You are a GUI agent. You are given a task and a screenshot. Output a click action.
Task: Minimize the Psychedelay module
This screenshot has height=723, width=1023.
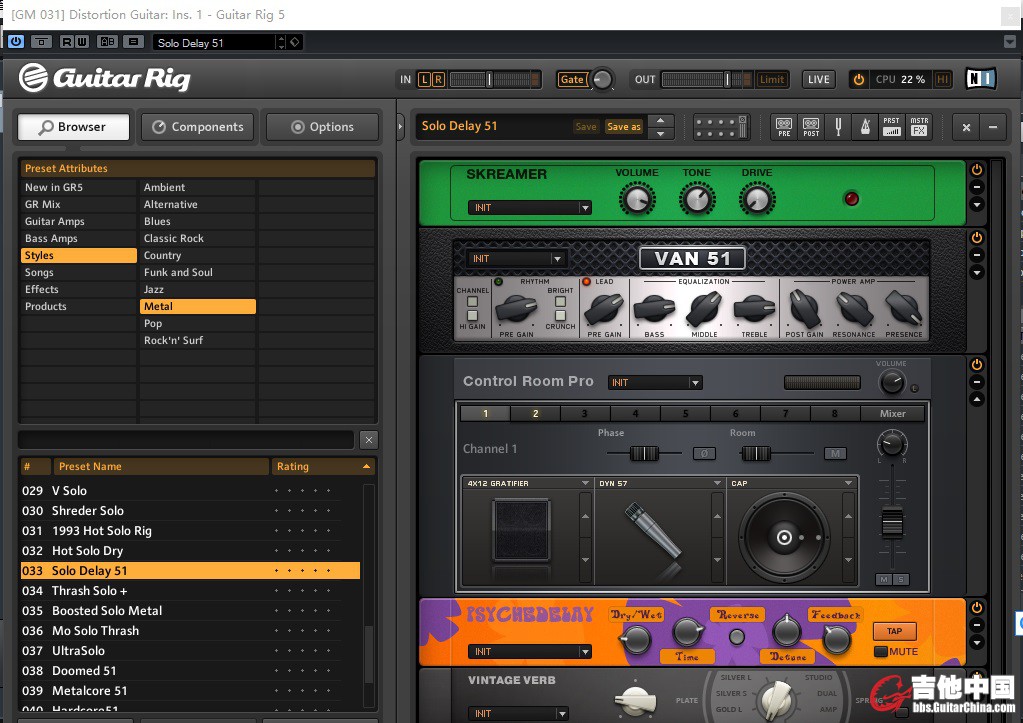coord(977,625)
